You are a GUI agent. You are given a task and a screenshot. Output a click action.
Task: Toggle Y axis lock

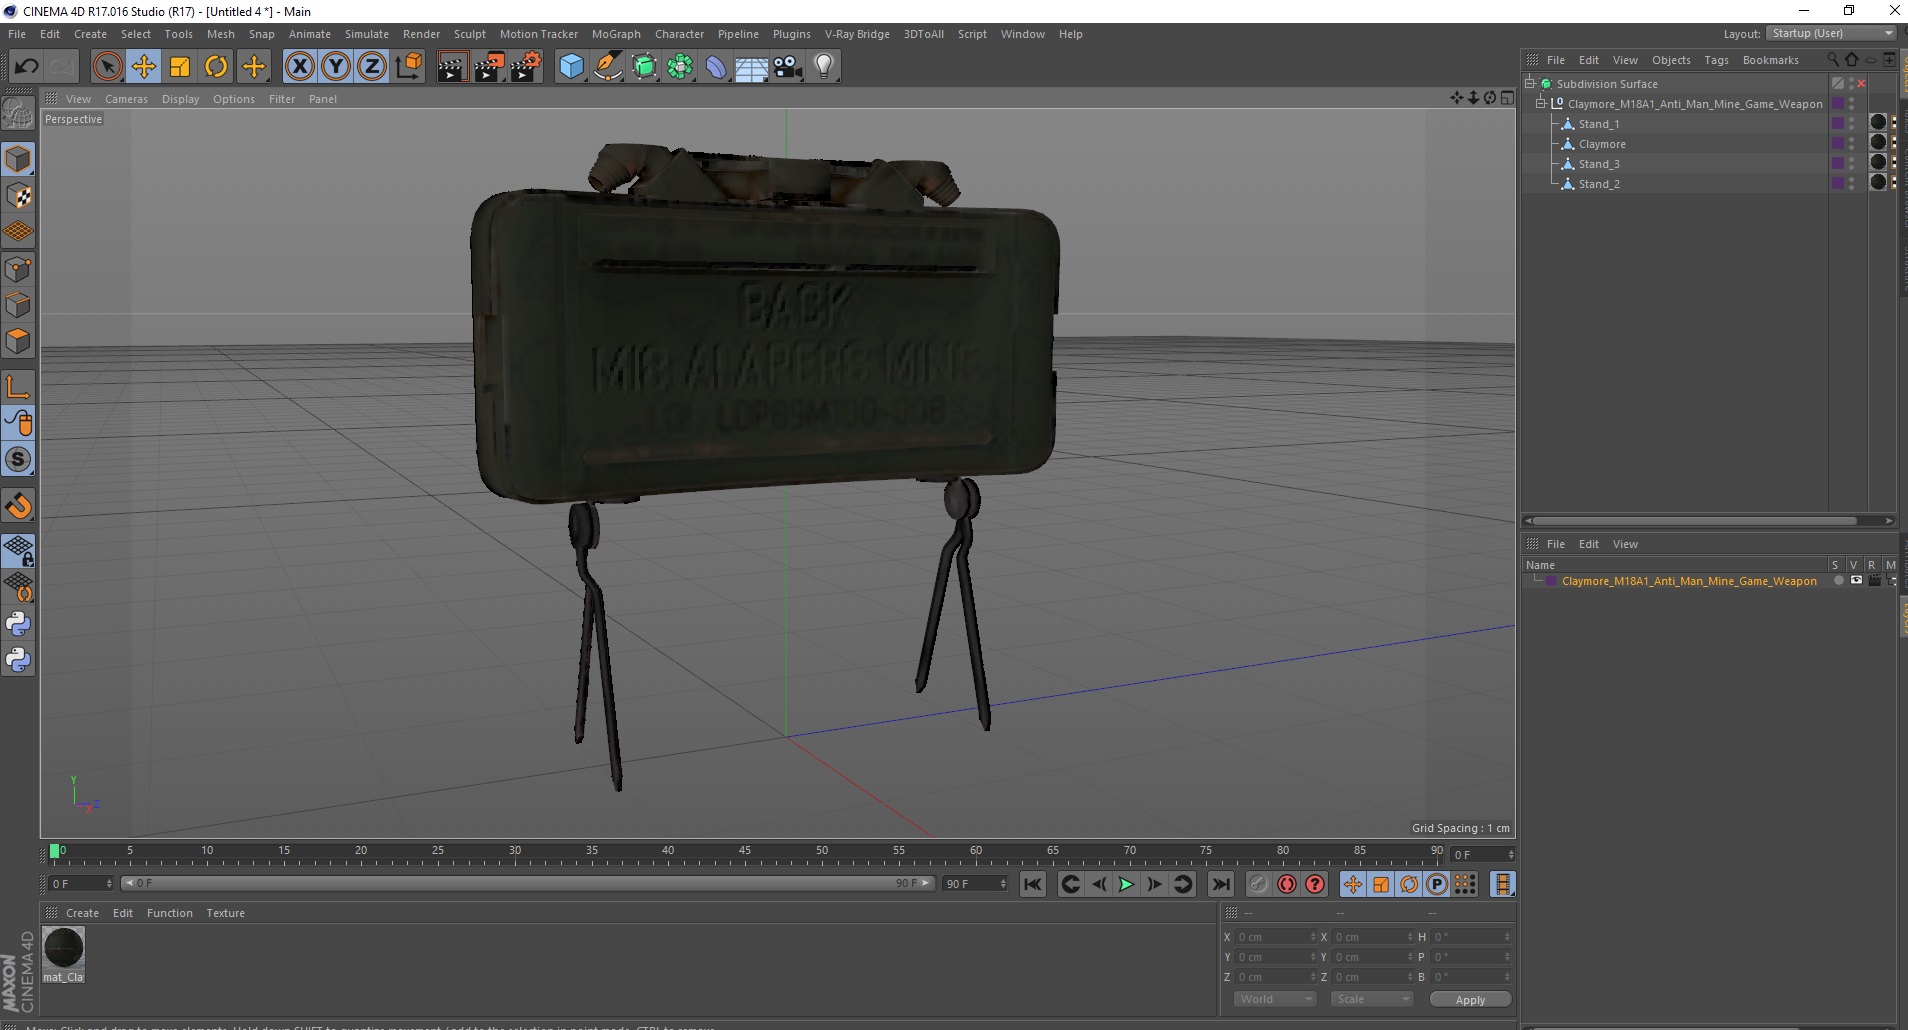coord(336,67)
